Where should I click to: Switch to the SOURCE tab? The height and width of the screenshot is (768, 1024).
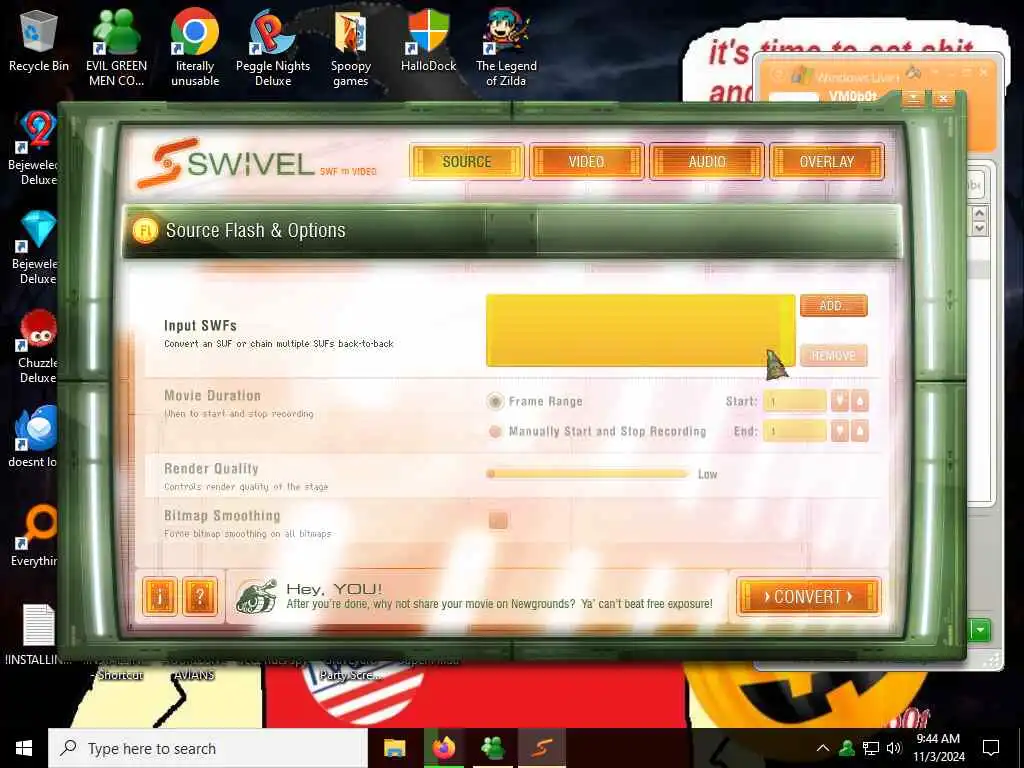click(x=467, y=161)
